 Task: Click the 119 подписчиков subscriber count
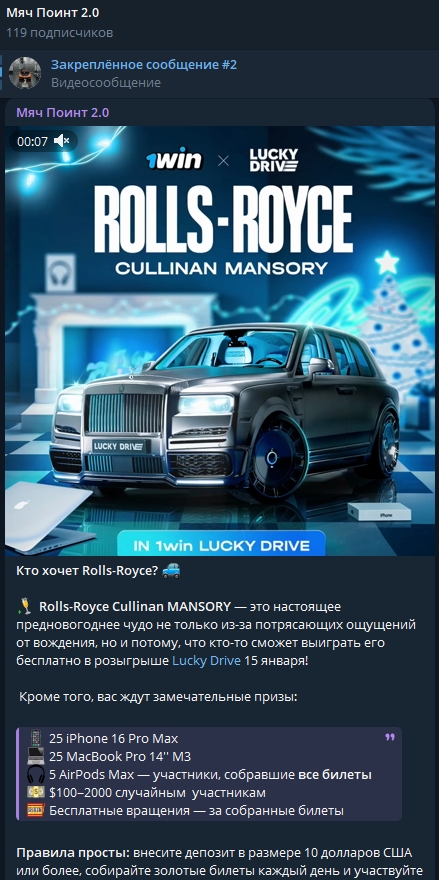(60, 33)
